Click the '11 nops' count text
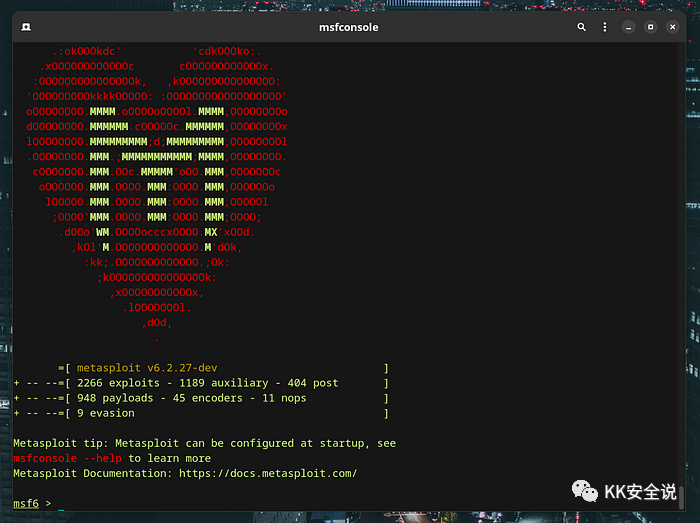 click(284, 398)
